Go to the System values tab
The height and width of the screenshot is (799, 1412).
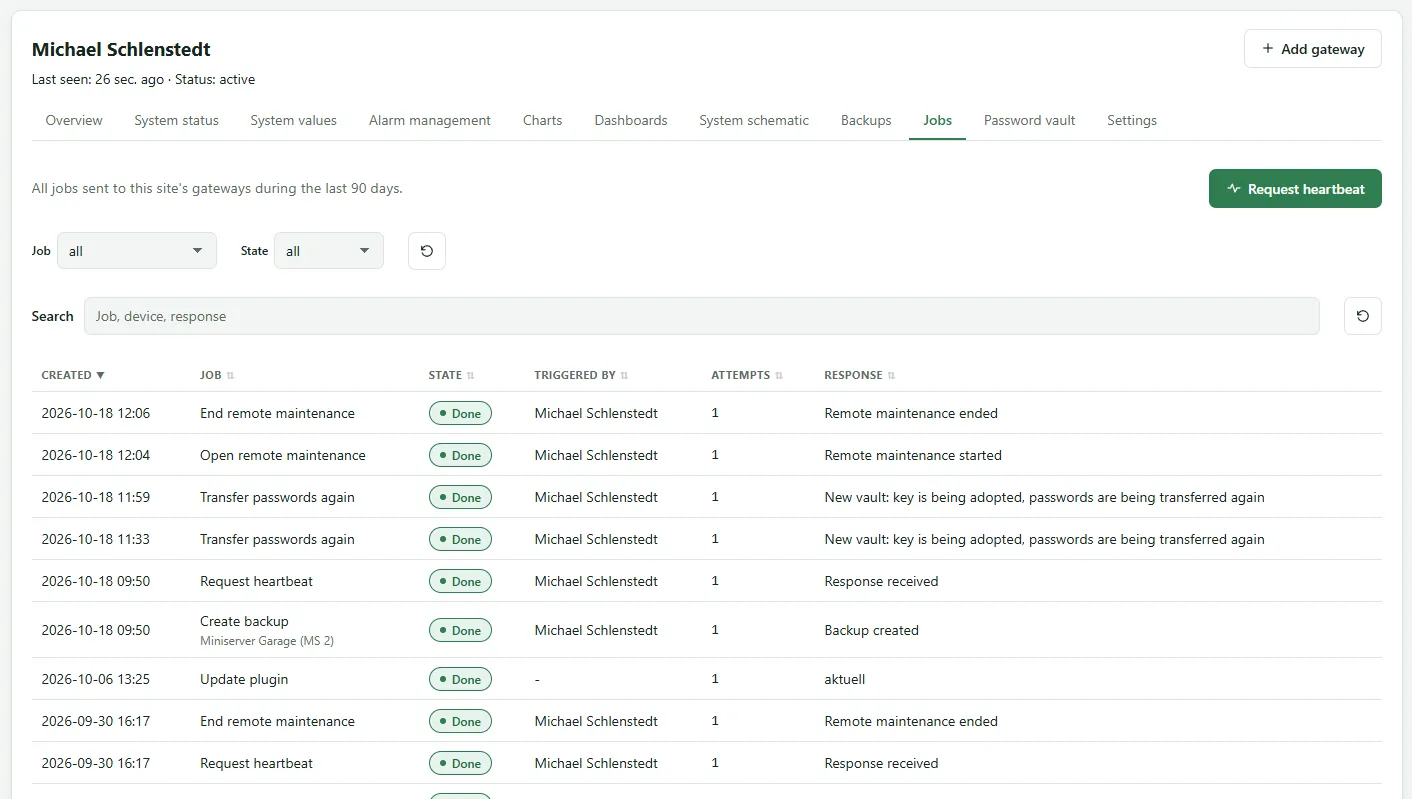pyautogui.click(x=293, y=120)
